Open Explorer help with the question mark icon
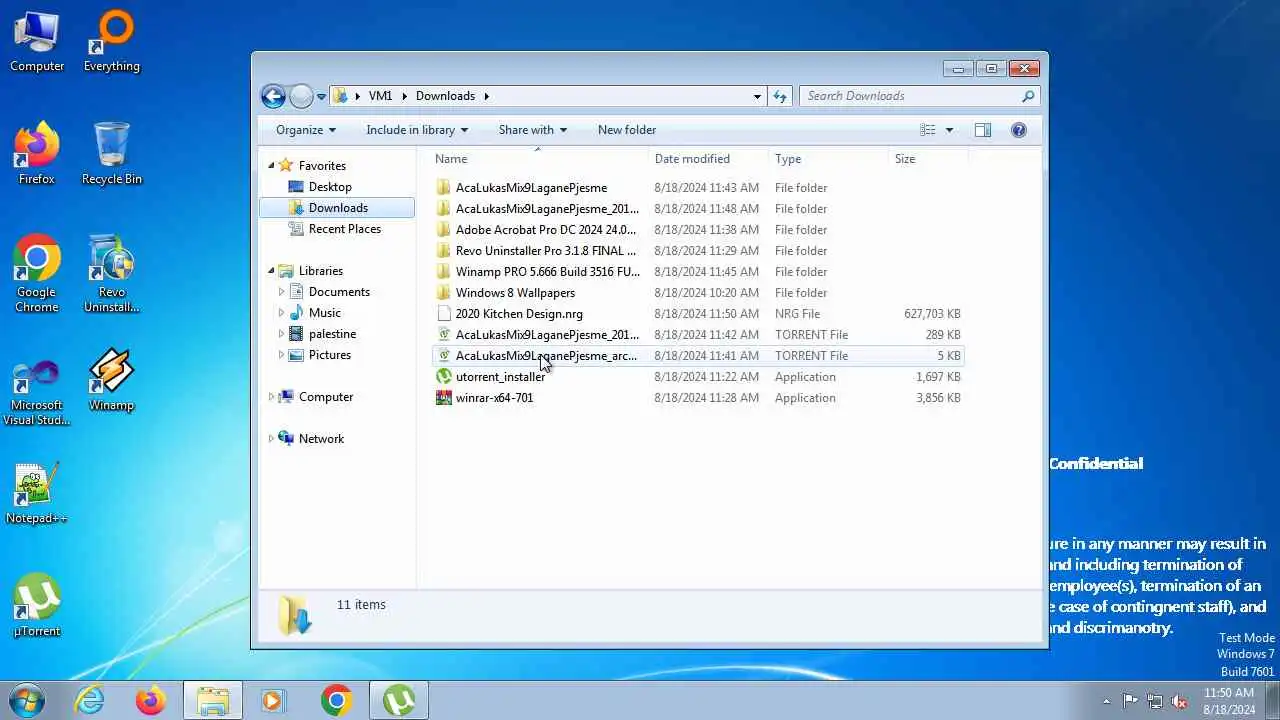The width and height of the screenshot is (1280, 720). 1019,130
